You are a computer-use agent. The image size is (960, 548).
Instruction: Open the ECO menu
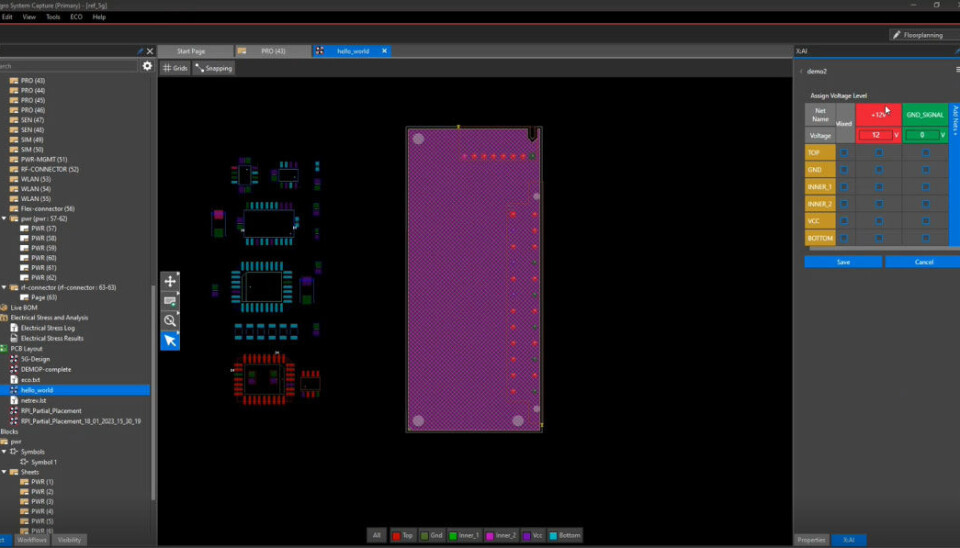point(76,17)
